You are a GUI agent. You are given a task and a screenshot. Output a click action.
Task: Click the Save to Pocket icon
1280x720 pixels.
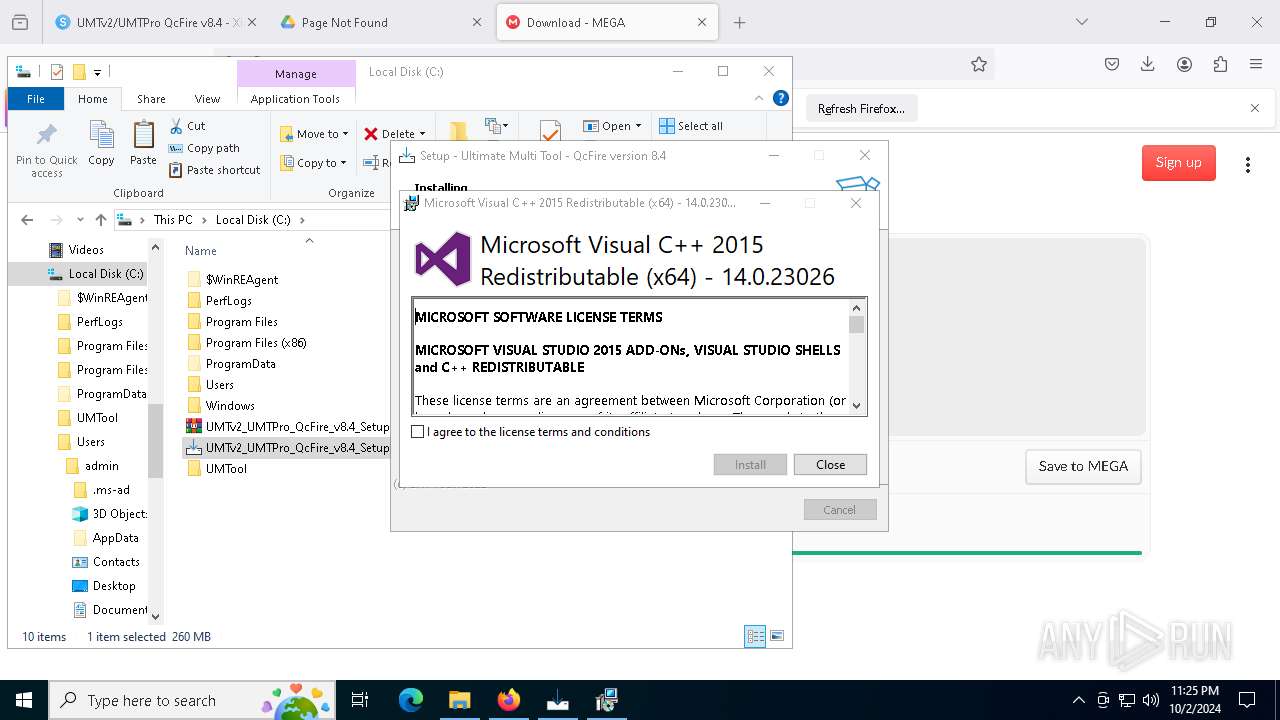(1112, 64)
